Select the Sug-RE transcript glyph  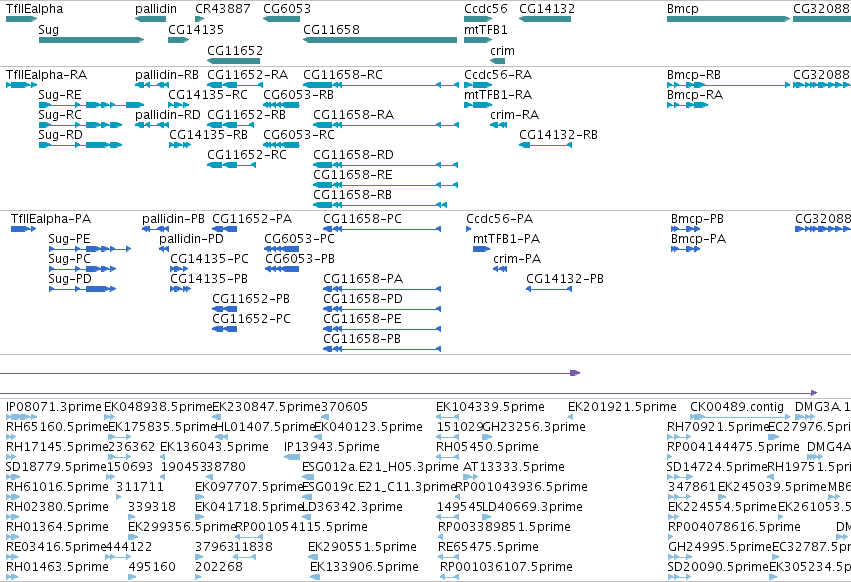[x=91, y=105]
